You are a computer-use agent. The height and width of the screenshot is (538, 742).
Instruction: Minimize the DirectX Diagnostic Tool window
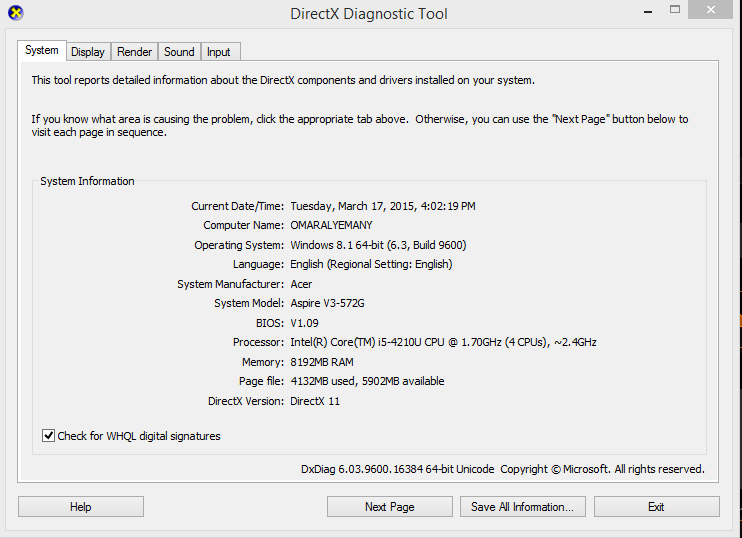648,10
